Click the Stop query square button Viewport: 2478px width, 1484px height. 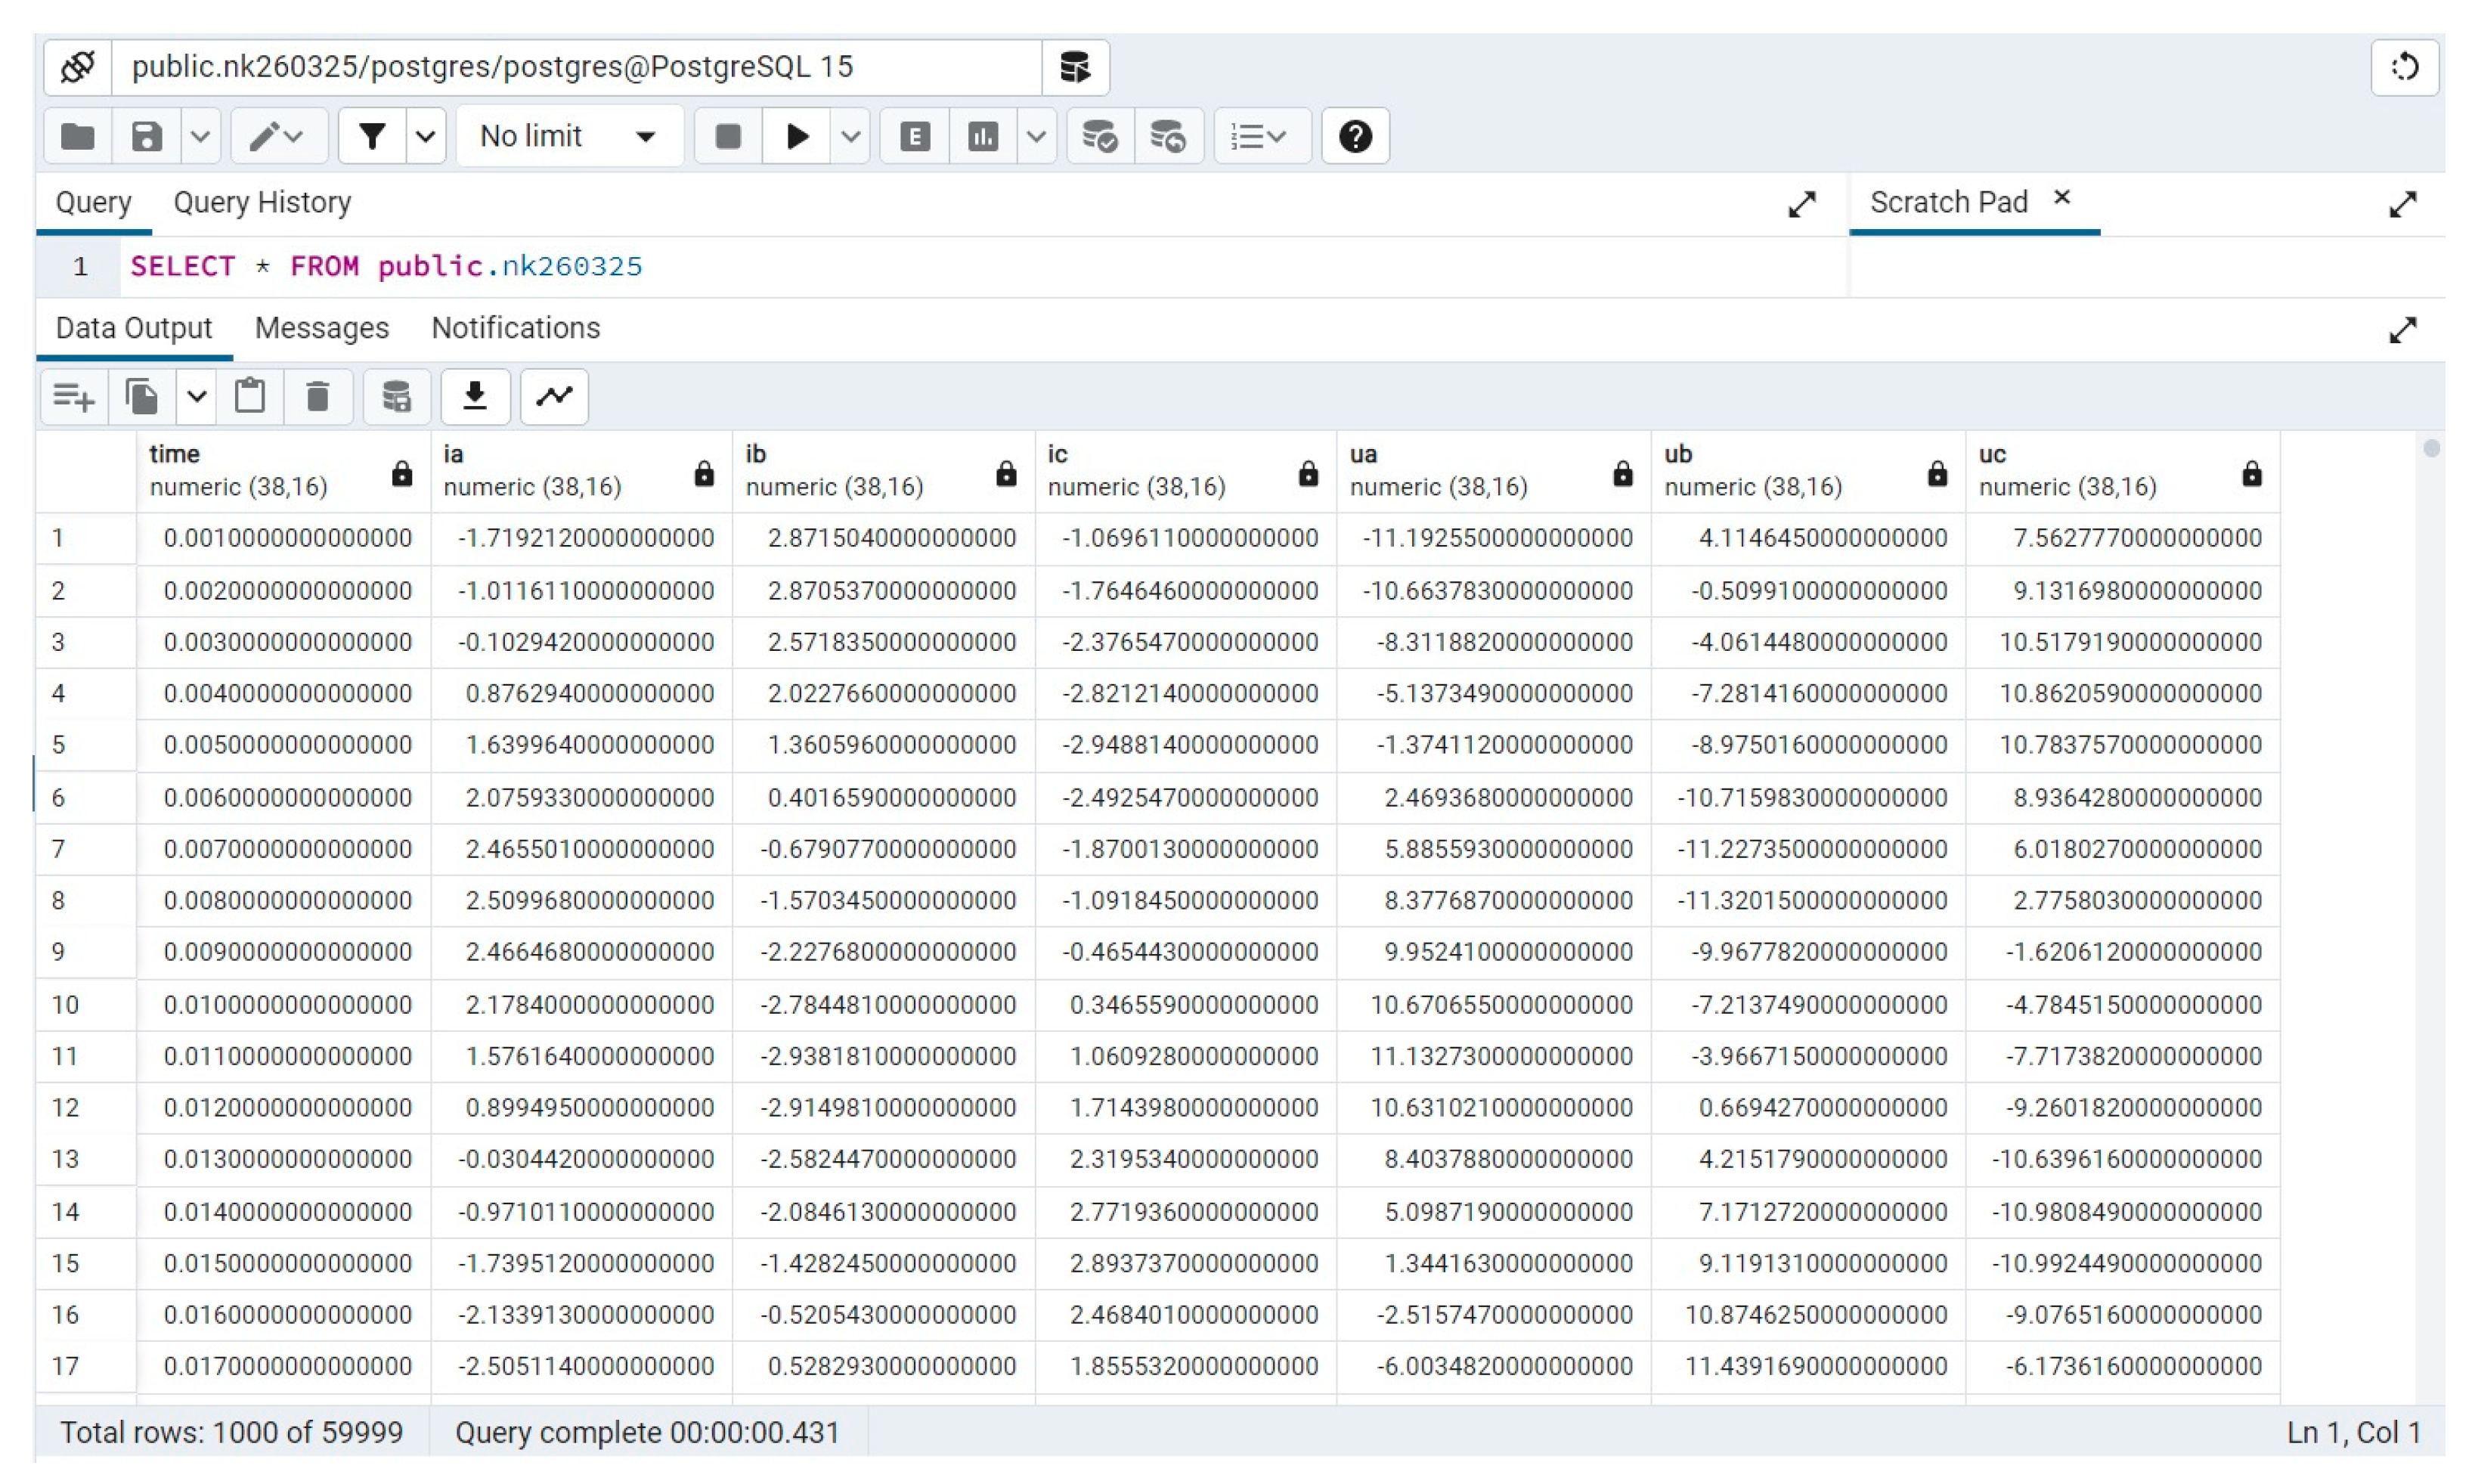pyautogui.click(x=728, y=136)
